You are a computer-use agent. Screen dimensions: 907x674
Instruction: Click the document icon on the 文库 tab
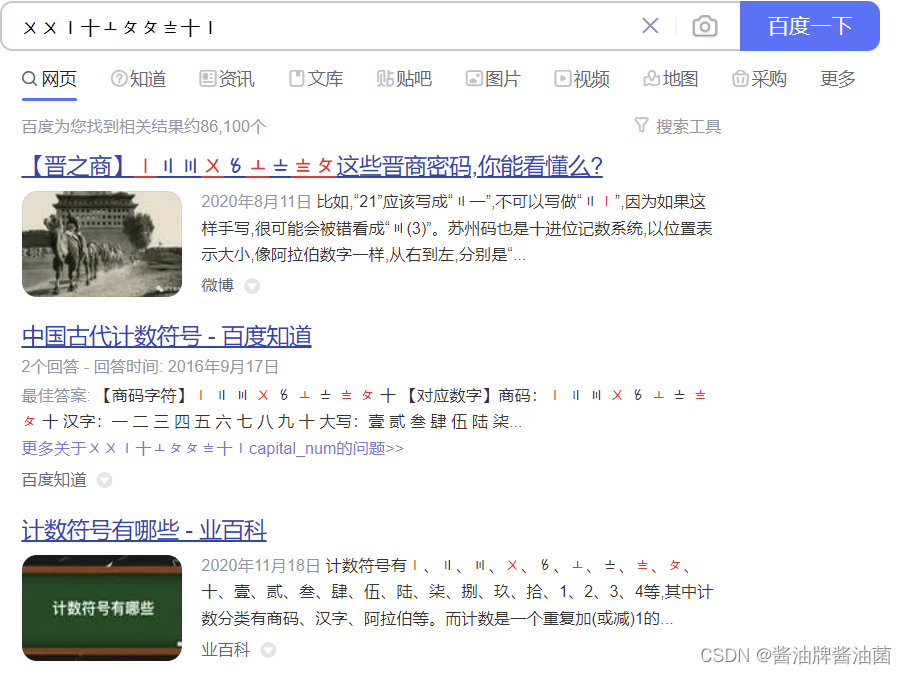(295, 79)
